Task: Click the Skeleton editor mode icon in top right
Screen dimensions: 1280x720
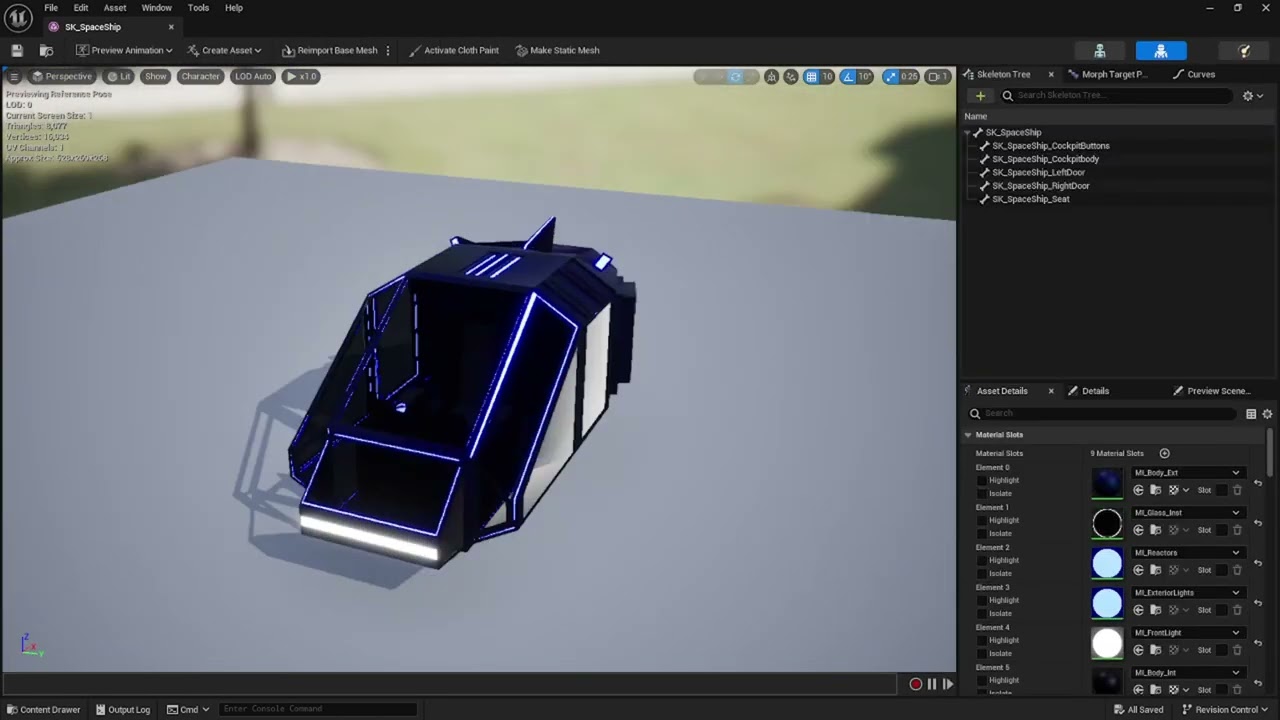Action: click(1100, 51)
